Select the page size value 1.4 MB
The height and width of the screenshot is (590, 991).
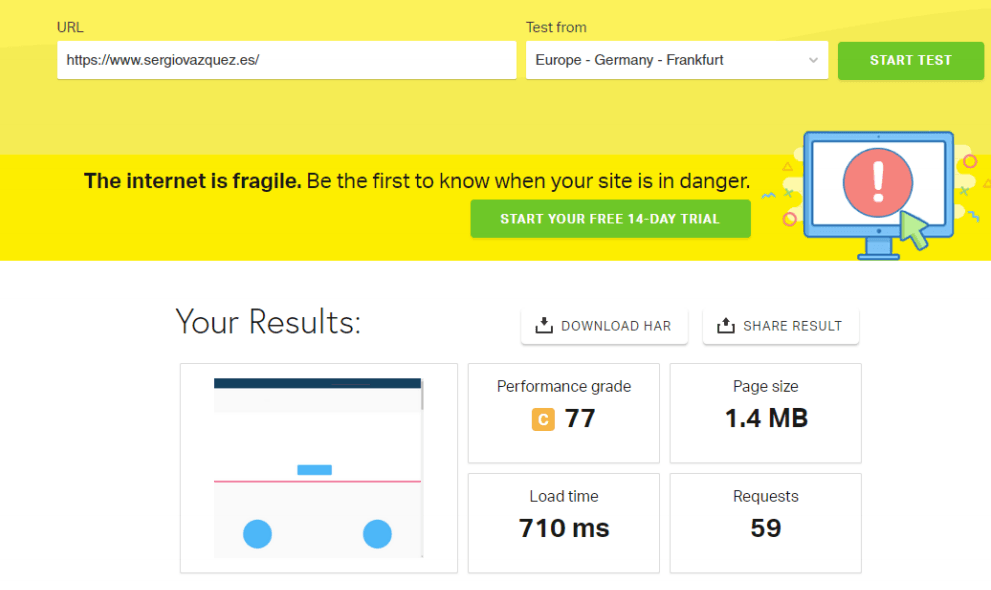(766, 418)
